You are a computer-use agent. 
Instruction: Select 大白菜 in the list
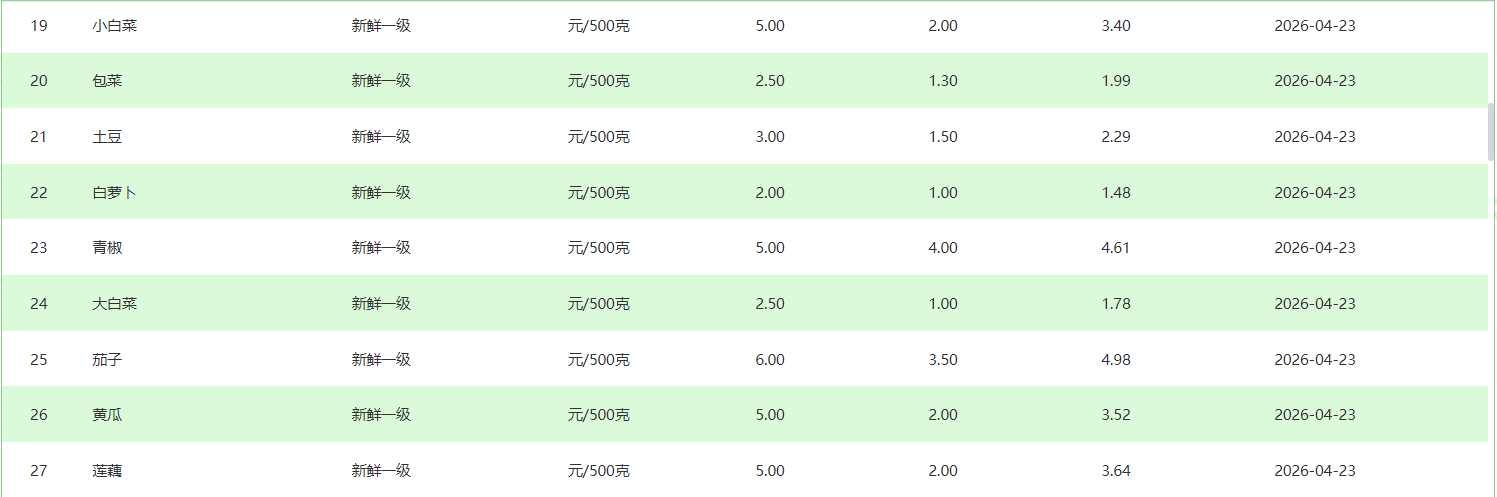[x=114, y=304]
